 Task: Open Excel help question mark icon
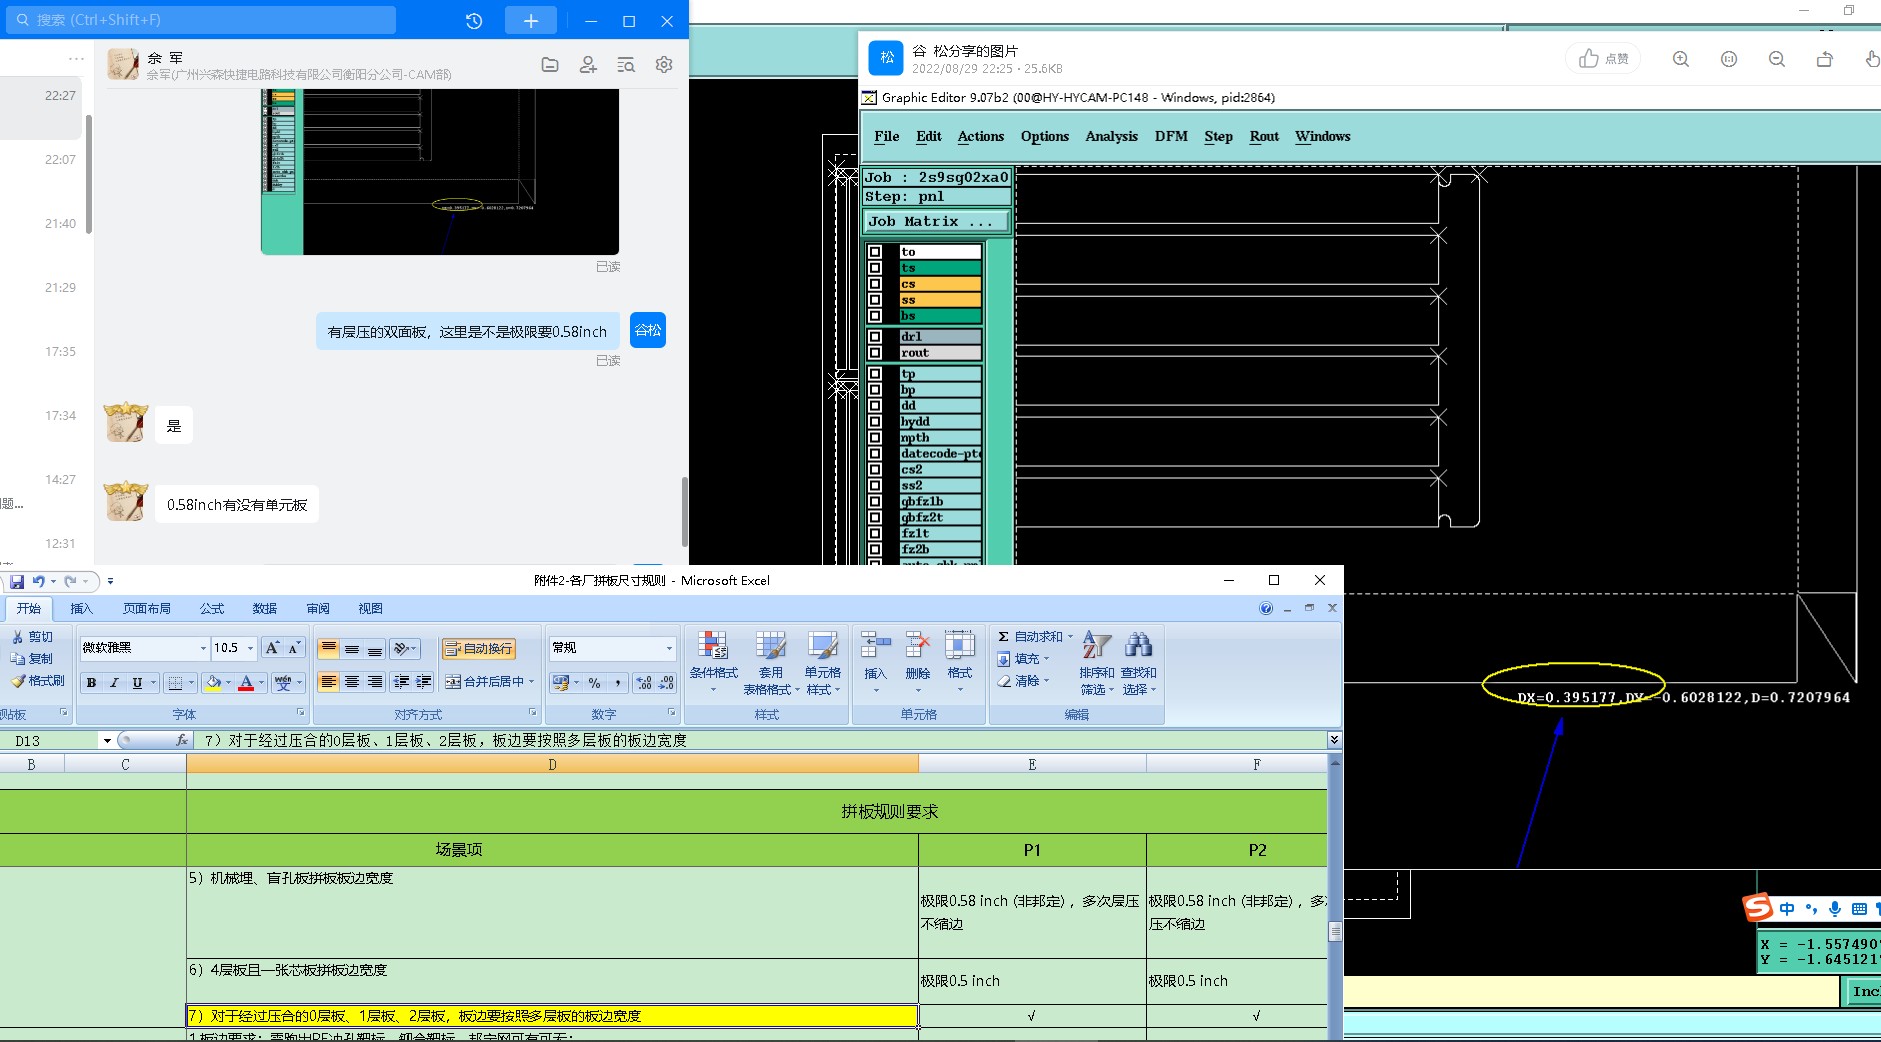point(1266,608)
